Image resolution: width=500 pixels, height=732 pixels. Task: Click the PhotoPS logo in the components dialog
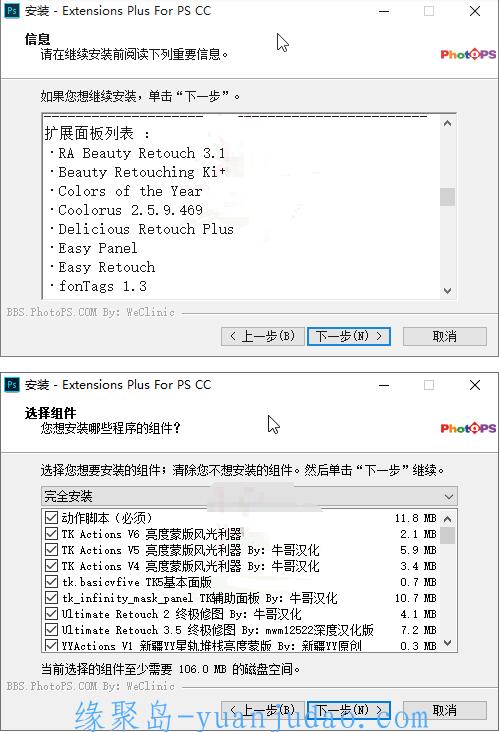468,428
